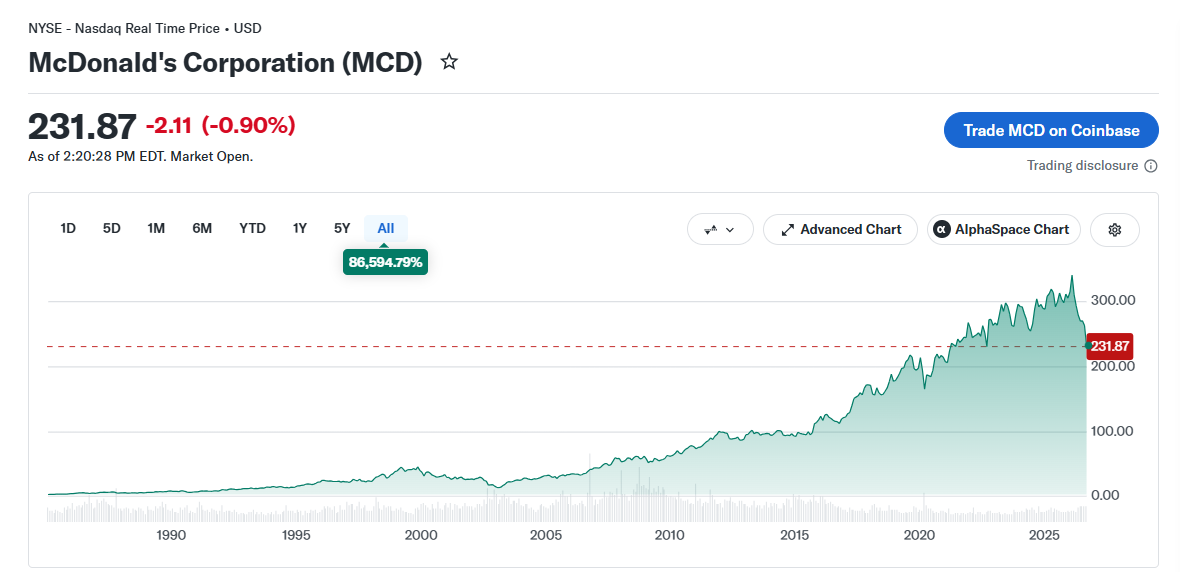
Task: Click the As of 2:20:28 PM EDT timestamp
Action: point(141,157)
